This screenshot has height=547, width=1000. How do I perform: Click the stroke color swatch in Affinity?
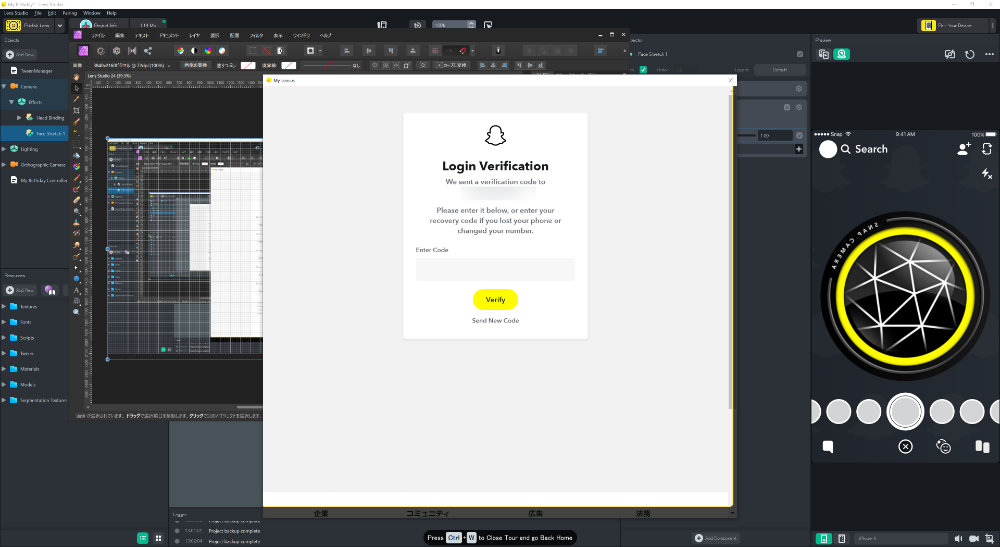(289, 65)
